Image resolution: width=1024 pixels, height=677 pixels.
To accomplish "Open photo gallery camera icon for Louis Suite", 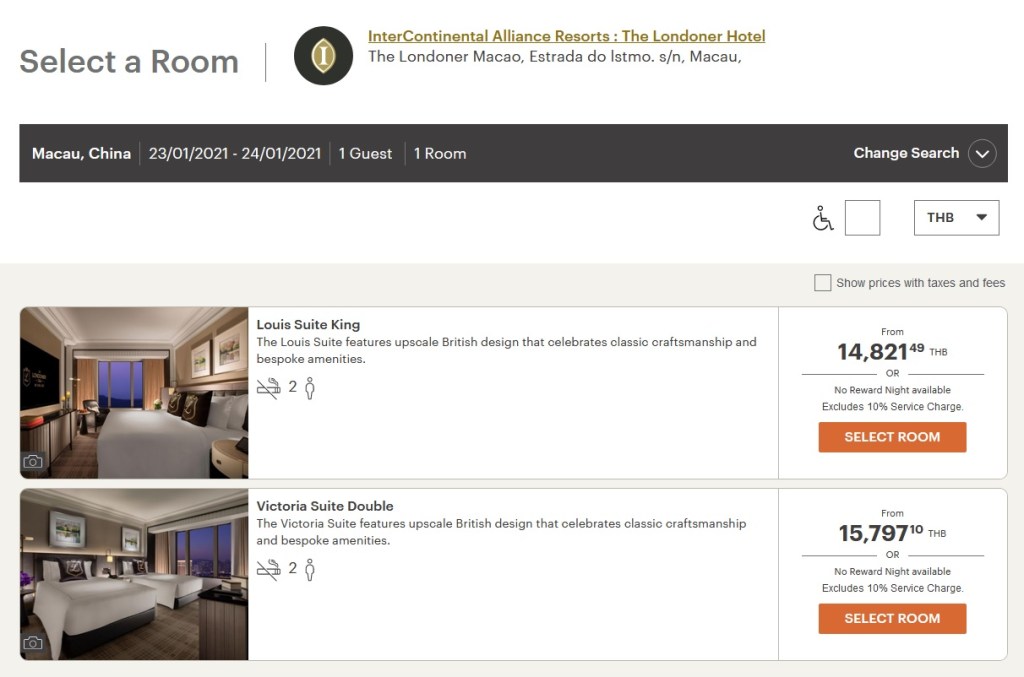I will [x=34, y=461].
